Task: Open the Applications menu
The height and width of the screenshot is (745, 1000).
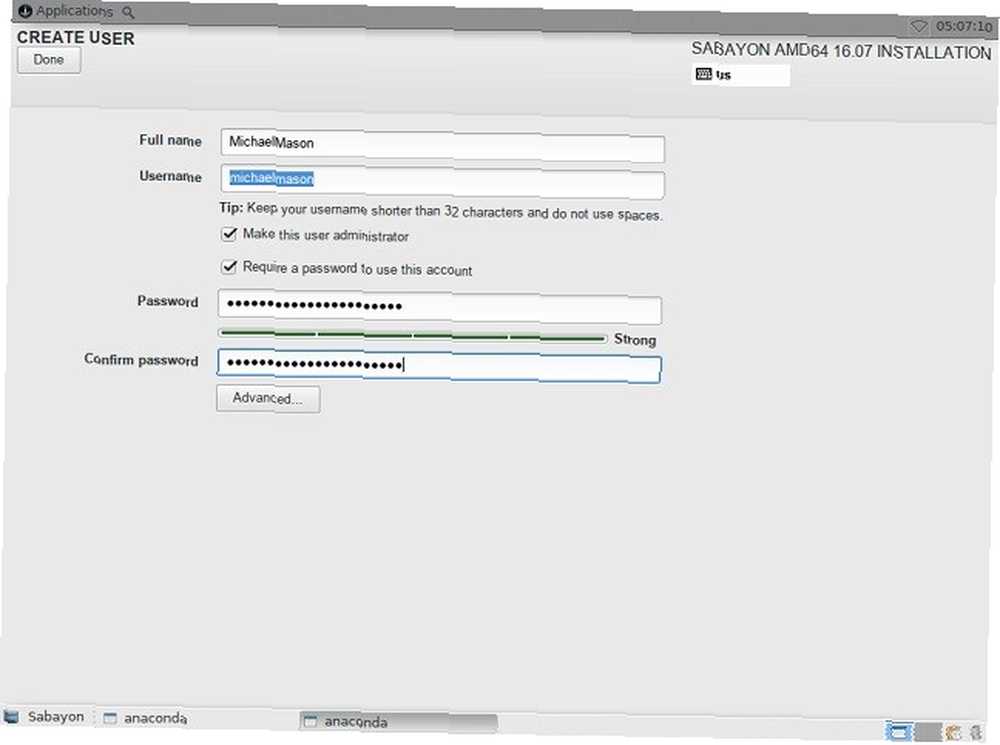Action: (66, 11)
